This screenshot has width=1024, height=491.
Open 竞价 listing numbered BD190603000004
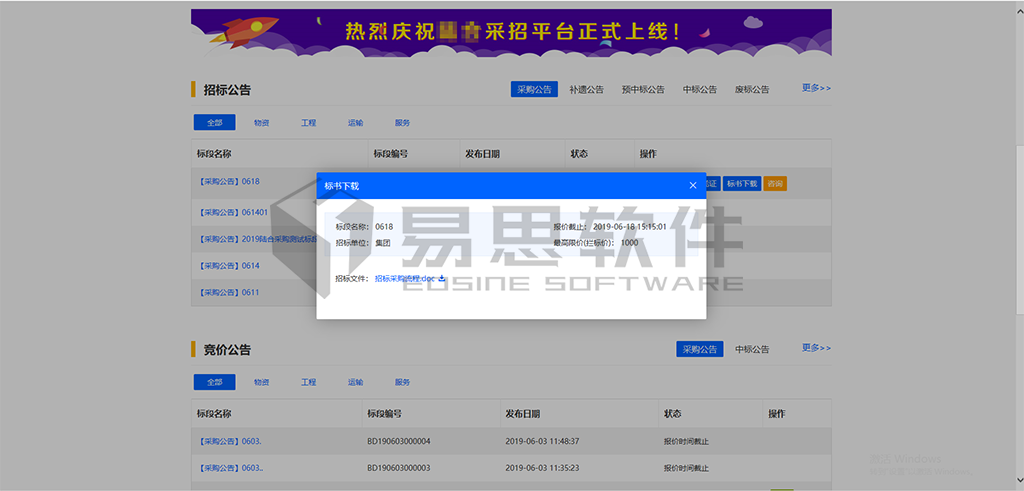(x=229, y=440)
